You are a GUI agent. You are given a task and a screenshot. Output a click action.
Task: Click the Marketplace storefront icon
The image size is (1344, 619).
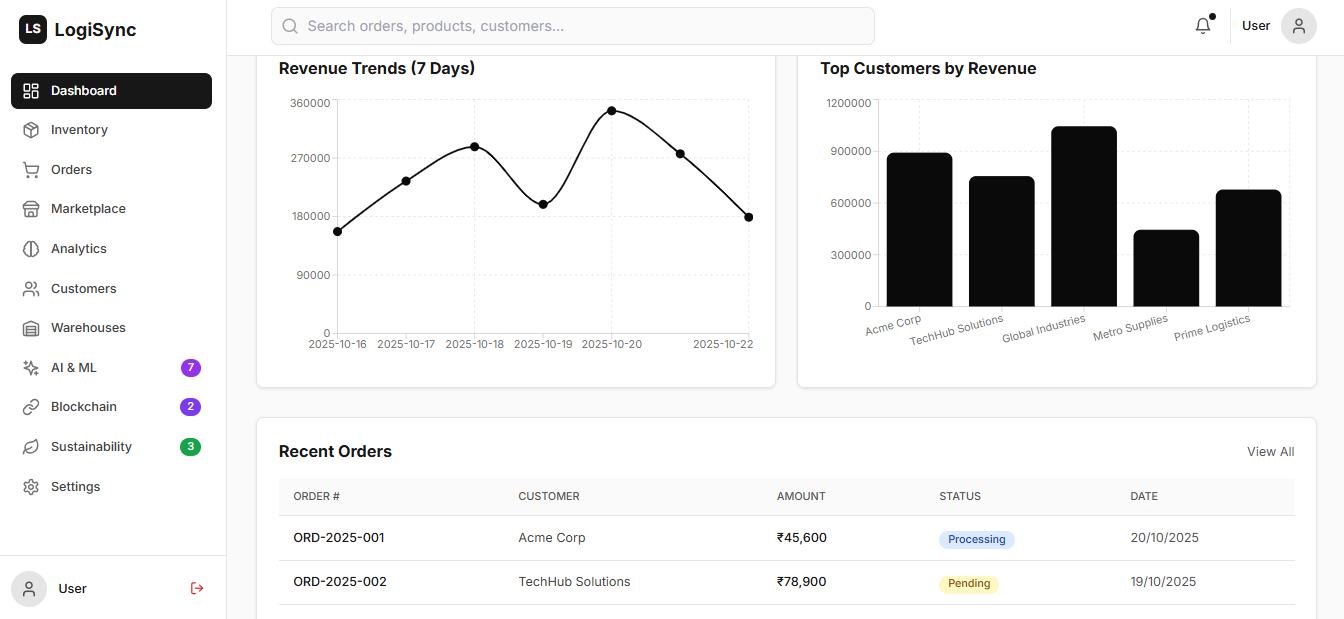pyautogui.click(x=31, y=209)
